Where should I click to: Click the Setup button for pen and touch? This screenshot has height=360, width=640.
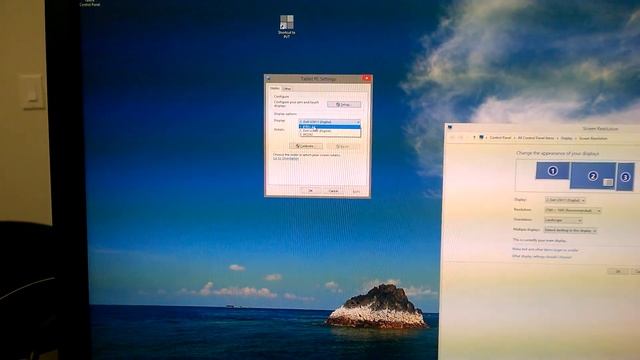(x=344, y=104)
